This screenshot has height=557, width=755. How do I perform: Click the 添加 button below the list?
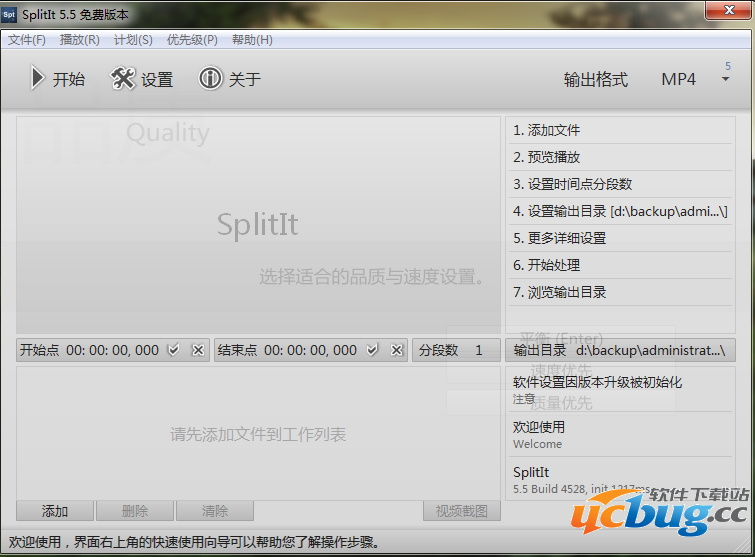pos(55,511)
